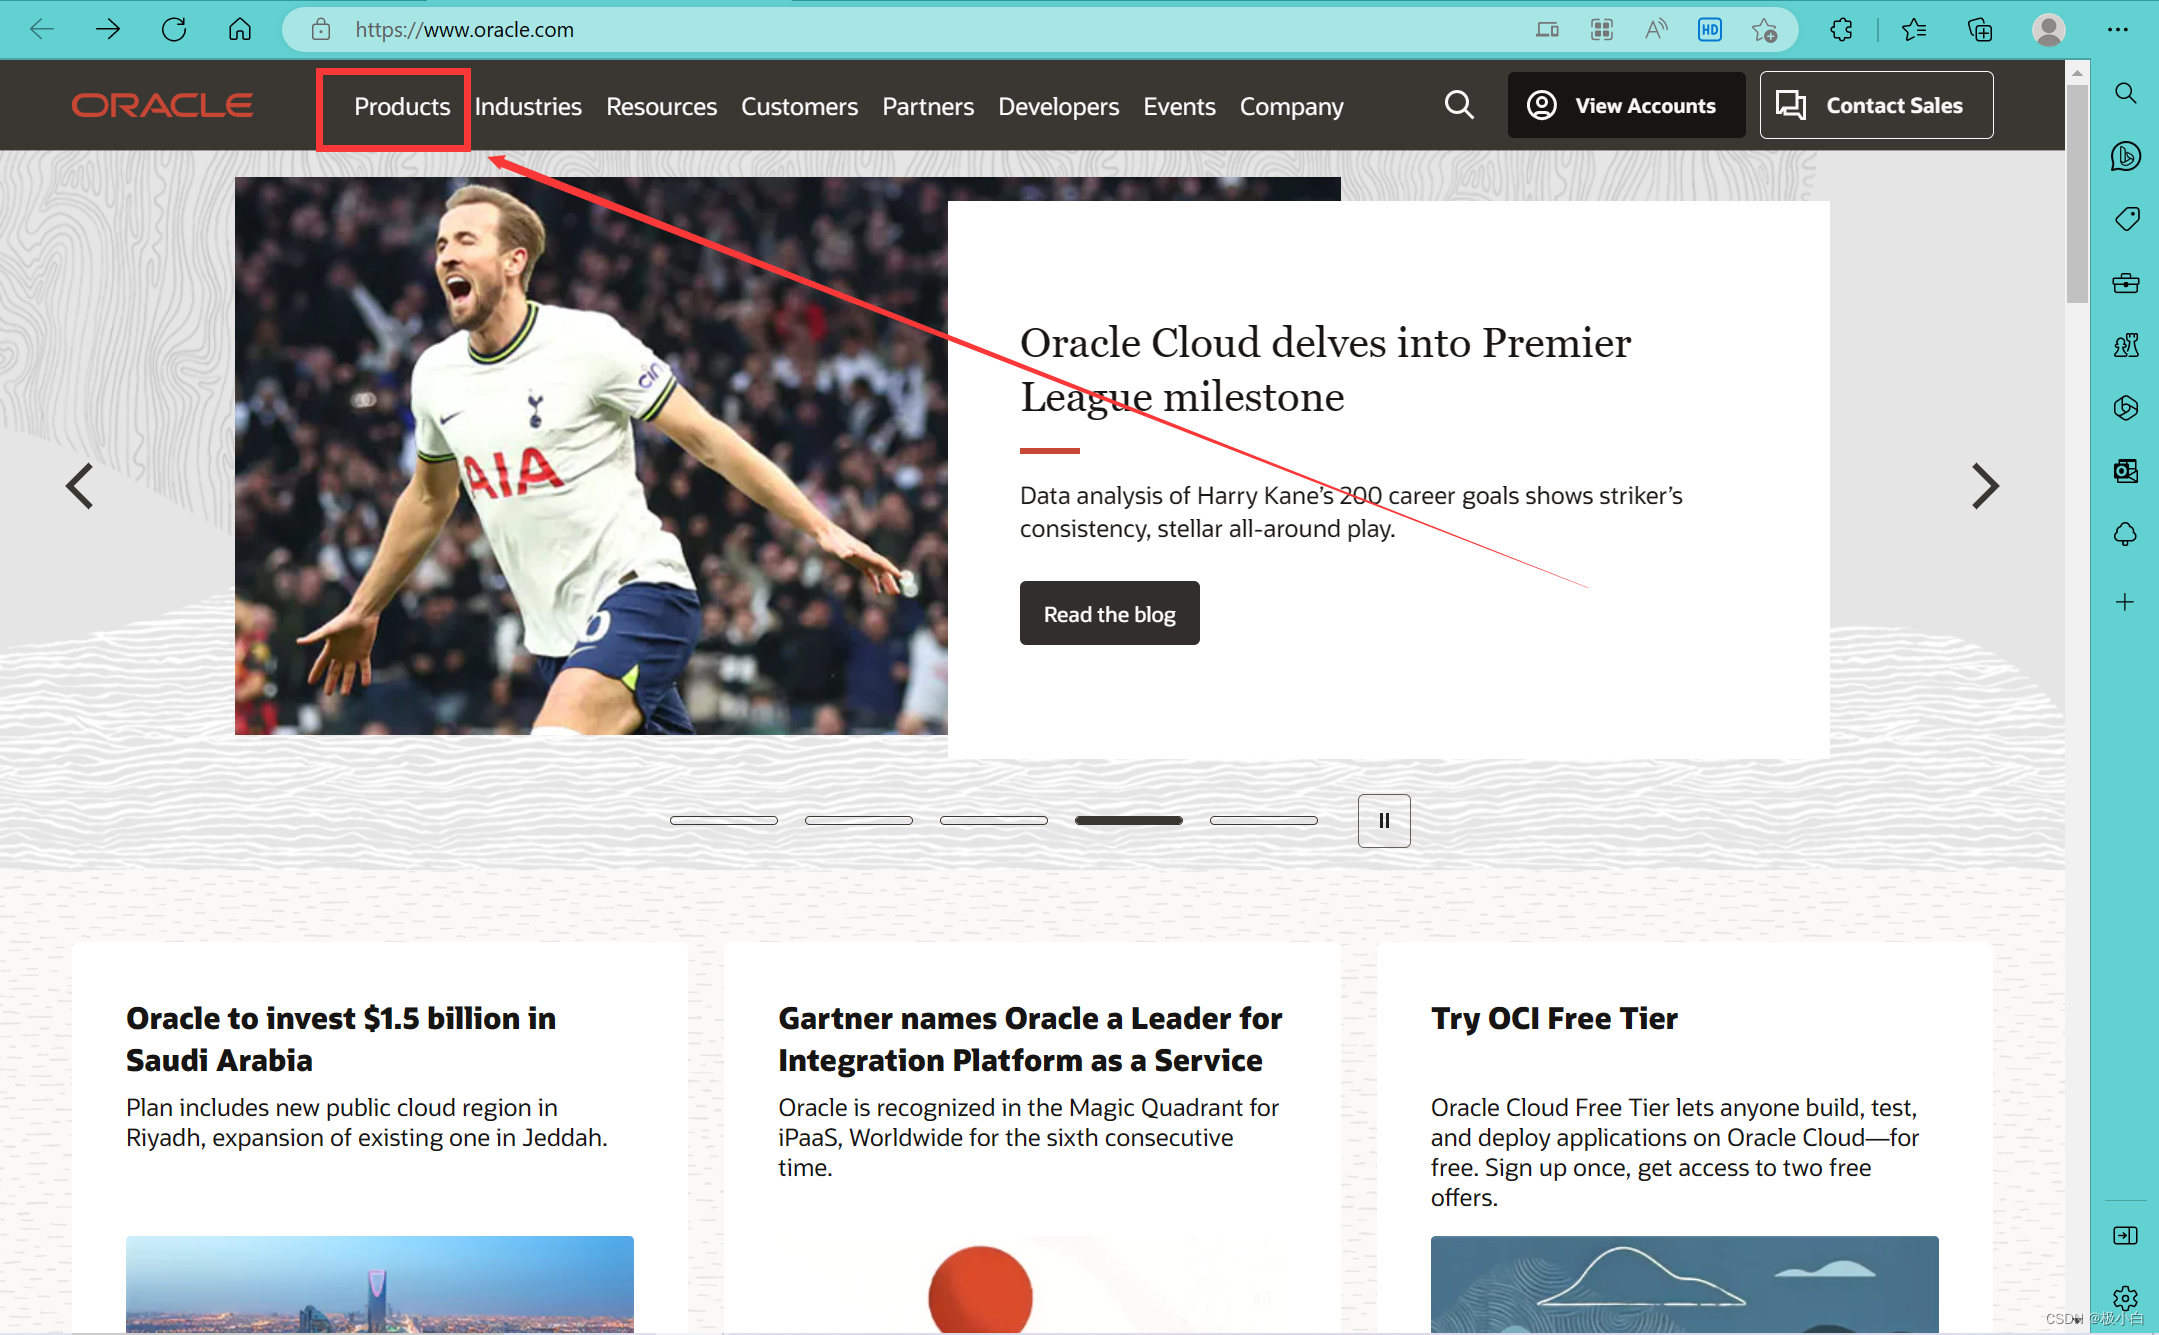Screen dimensions: 2159x1335
Task: Open Try OCI Free Tier headline
Action: pyautogui.click(x=1554, y=1018)
